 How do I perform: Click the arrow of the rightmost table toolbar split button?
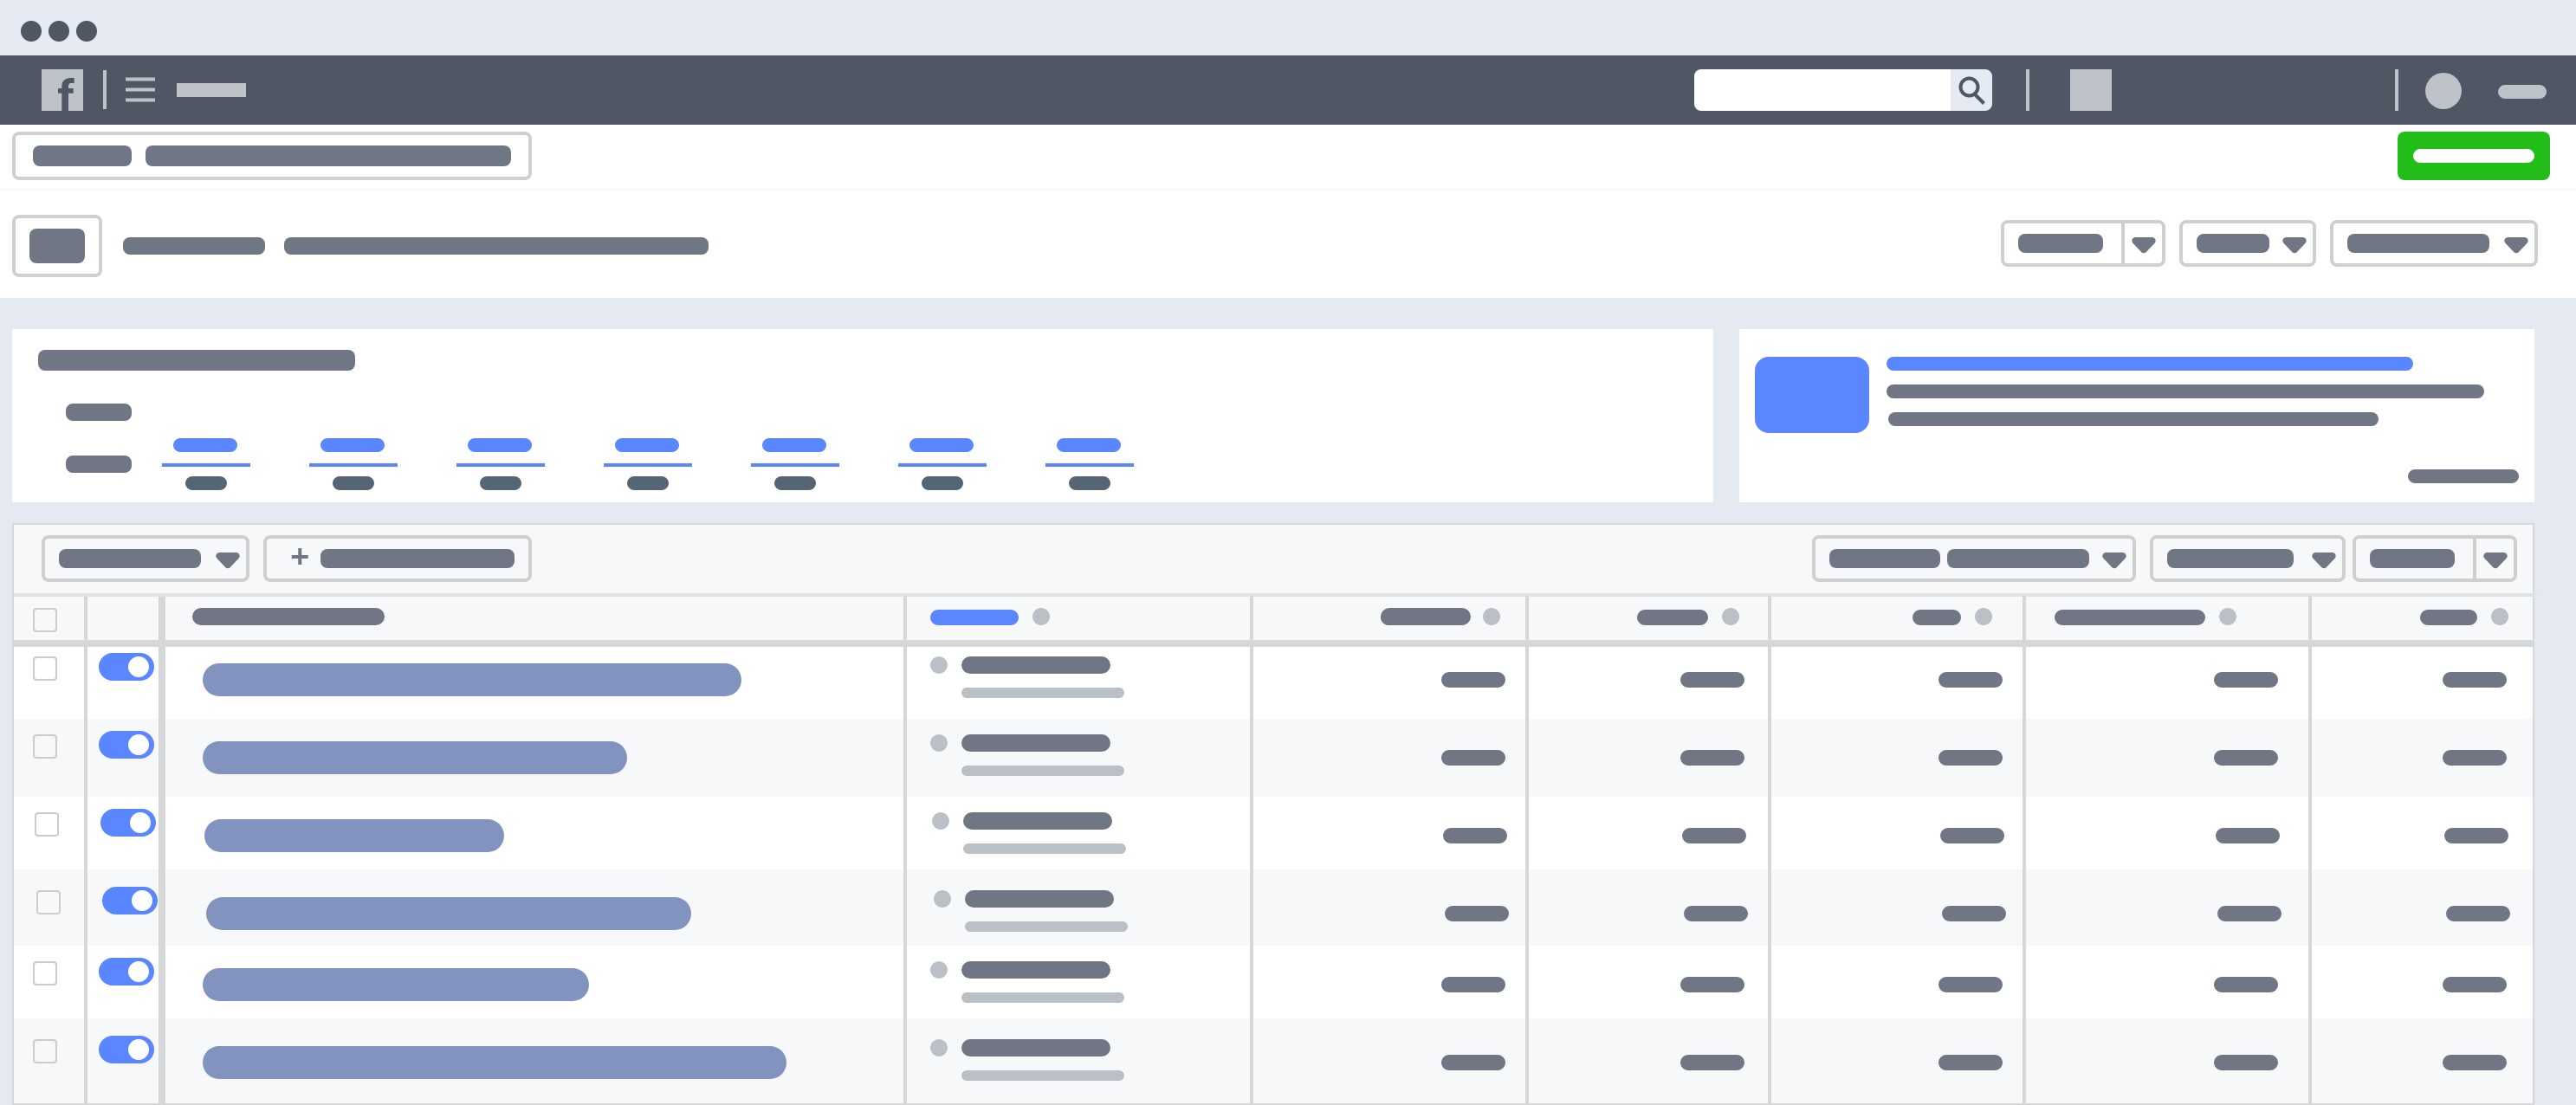(x=2495, y=558)
